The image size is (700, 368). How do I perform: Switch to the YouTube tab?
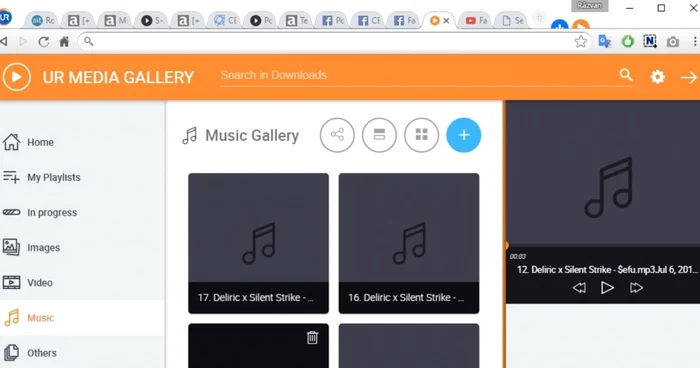click(x=476, y=21)
